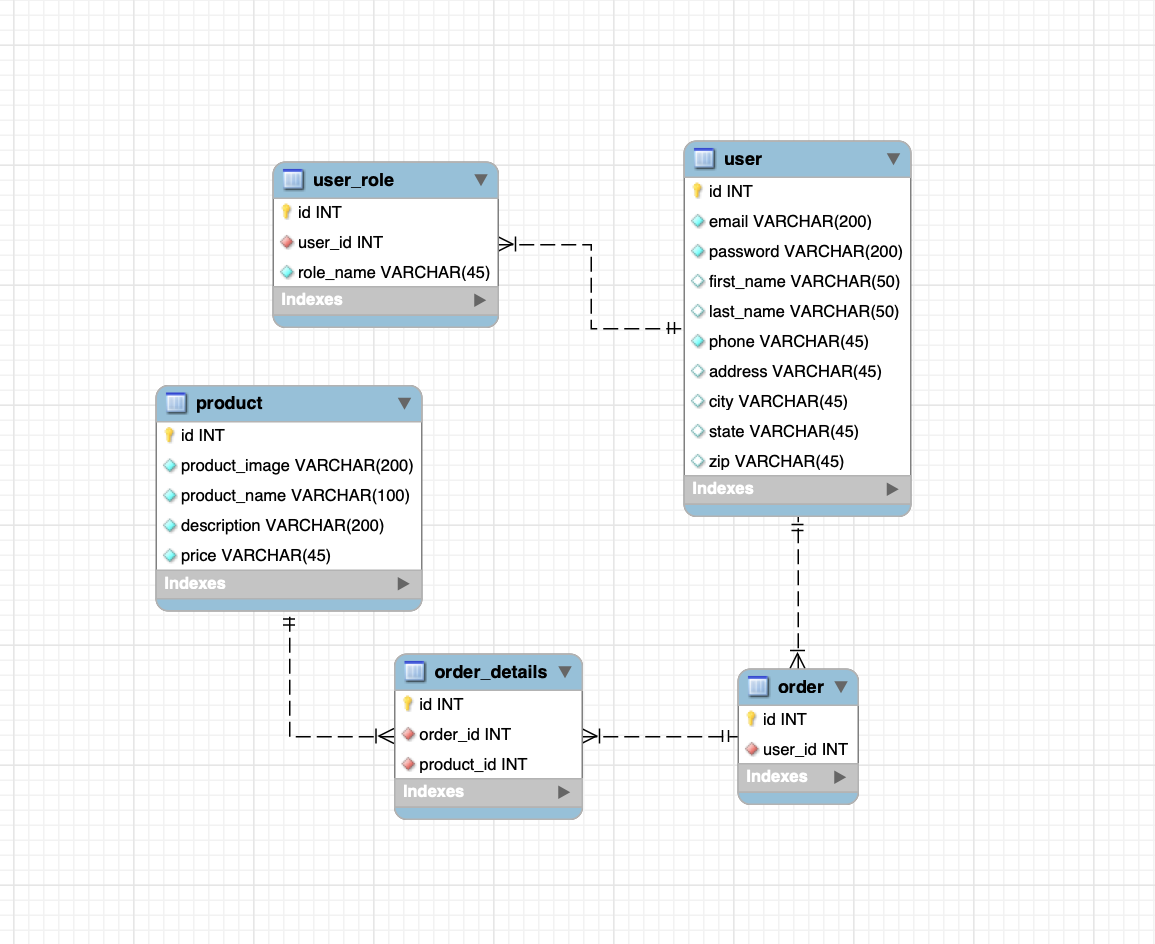Click diamond icon beside product_name
Viewport: 1155px width, 944px height.
click(x=170, y=496)
